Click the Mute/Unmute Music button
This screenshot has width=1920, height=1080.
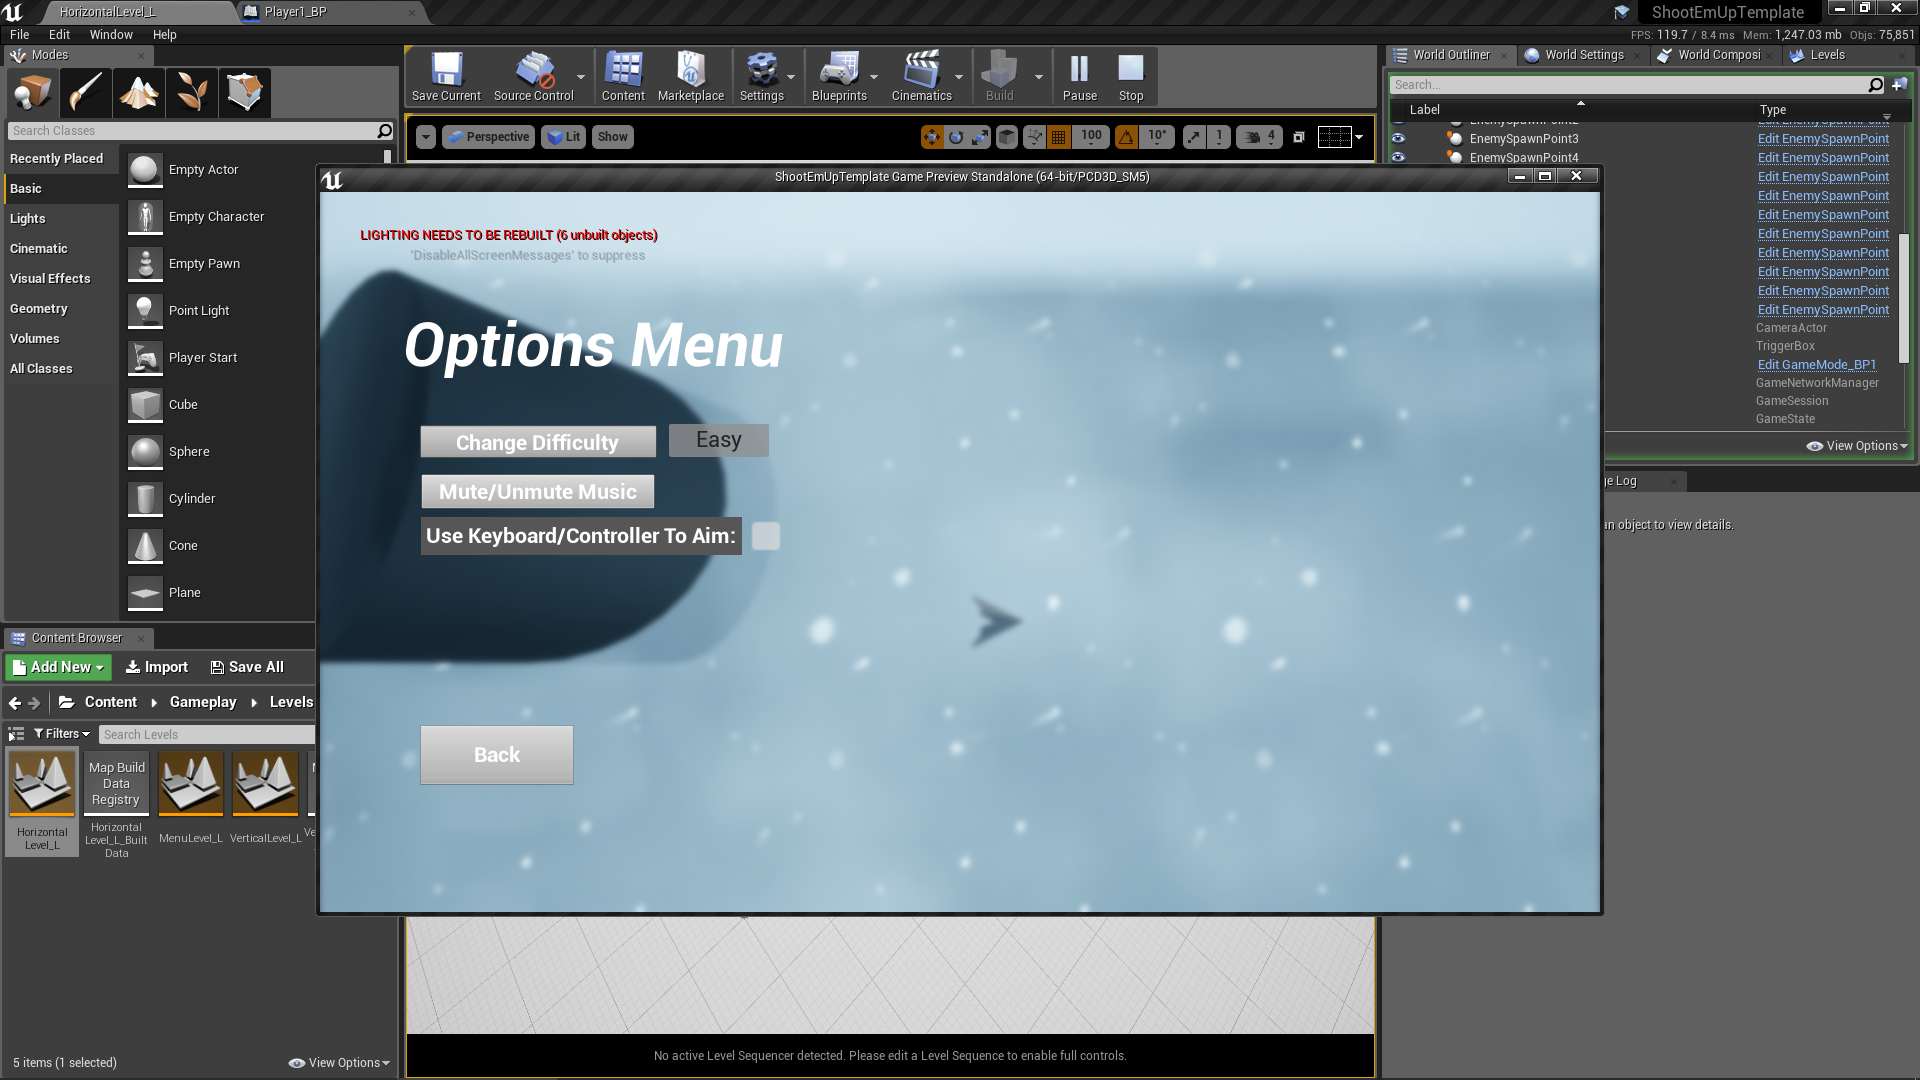tap(538, 491)
